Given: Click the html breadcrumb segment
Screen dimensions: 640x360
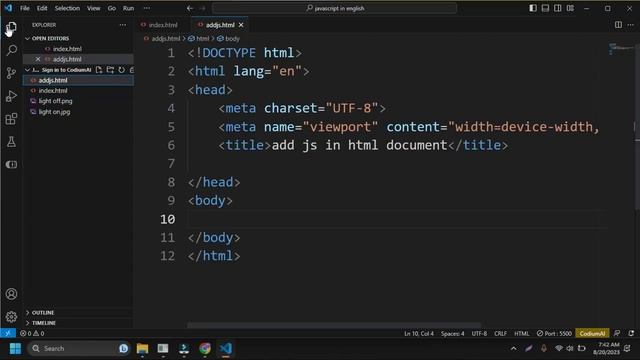Looking at the screenshot, I should pos(202,39).
